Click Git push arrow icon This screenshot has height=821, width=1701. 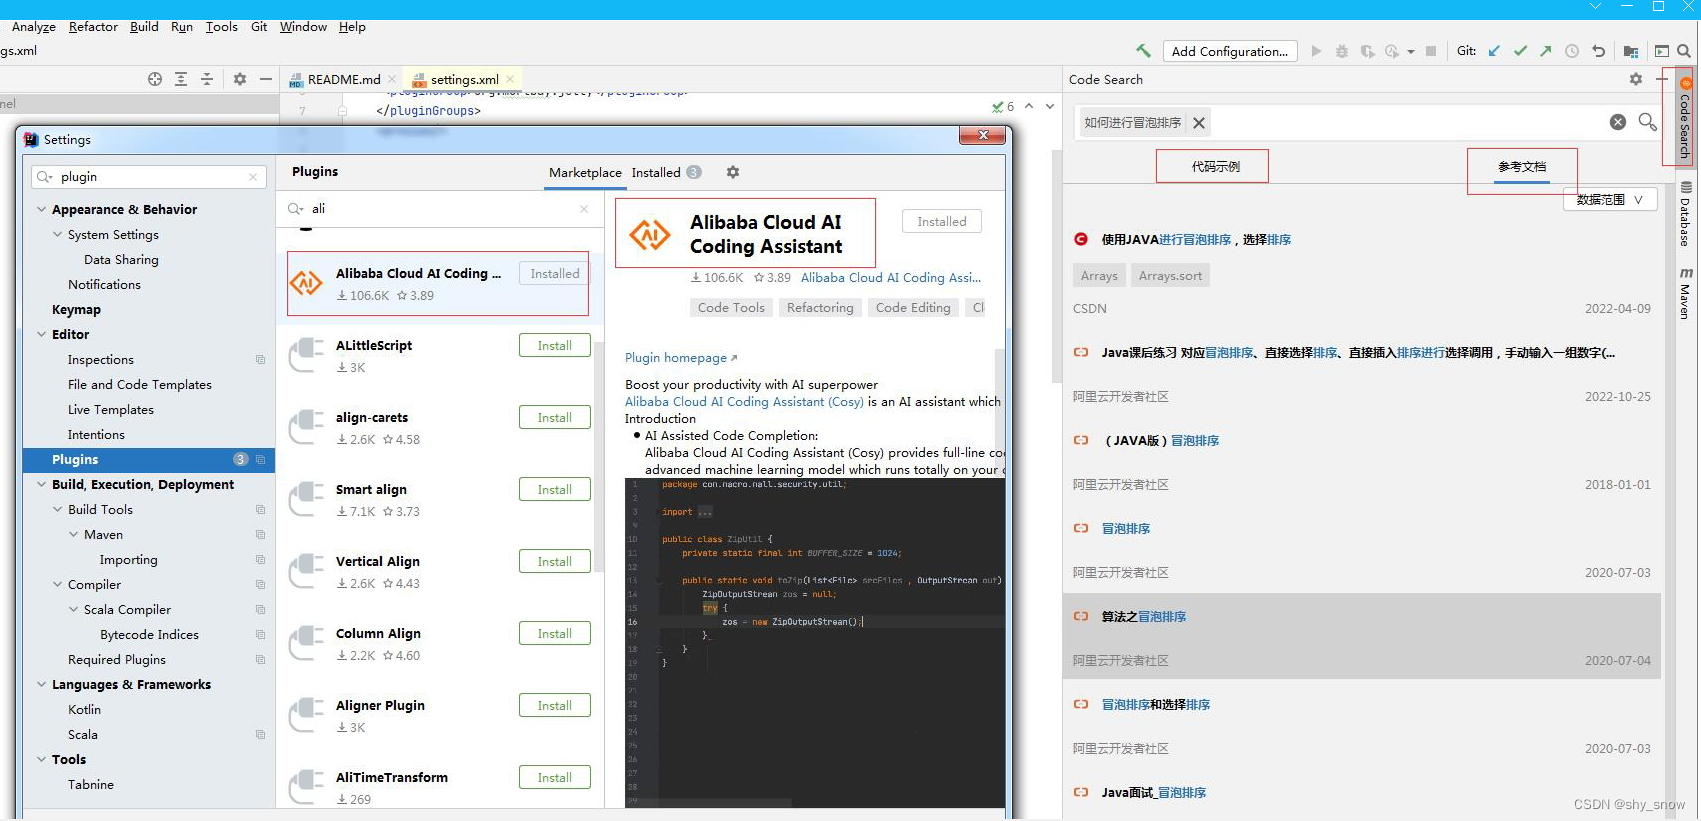[1546, 51]
